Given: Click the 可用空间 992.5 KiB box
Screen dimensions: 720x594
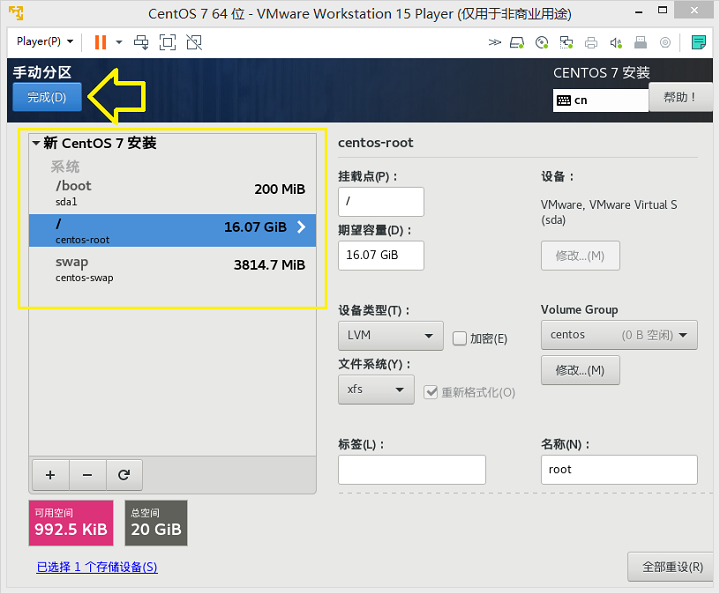Looking at the screenshot, I should 71,523.
